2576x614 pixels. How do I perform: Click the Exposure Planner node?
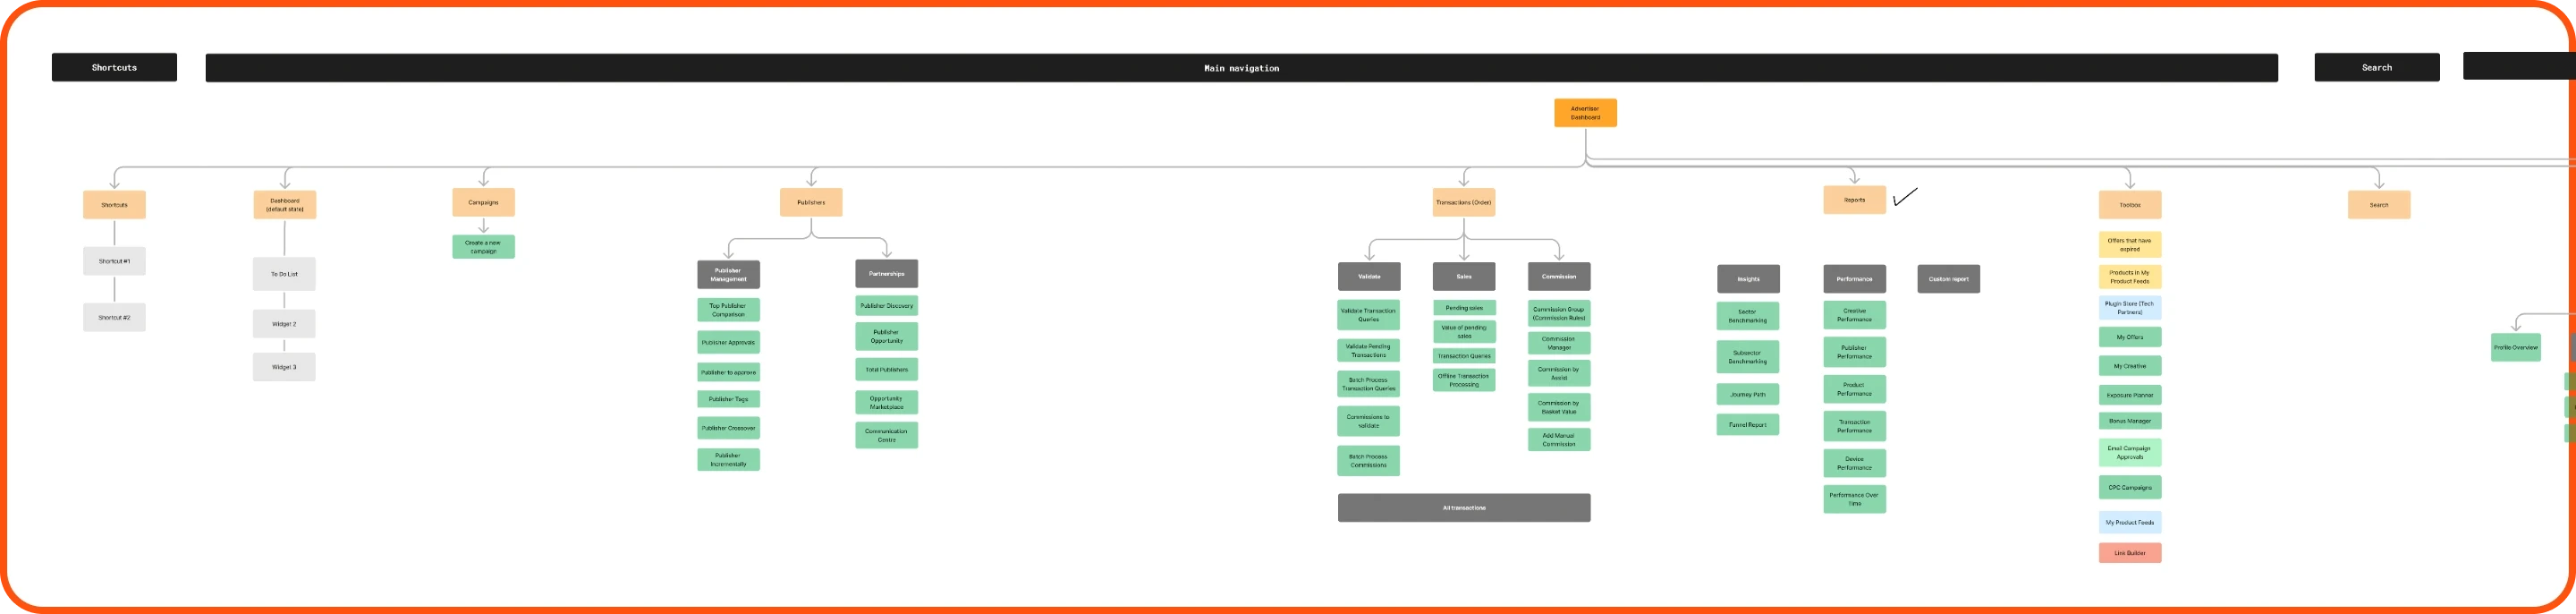coord(2130,395)
